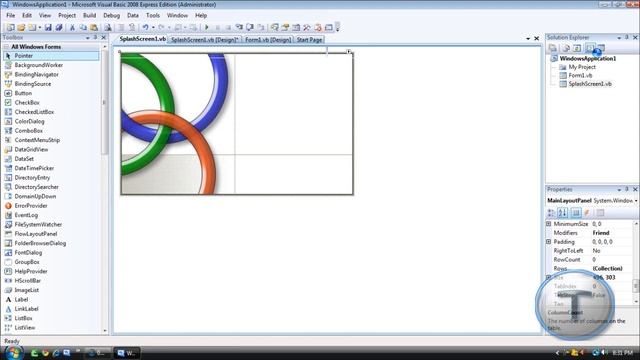Open the Solution Explorer window options dropdown

coord(619,38)
